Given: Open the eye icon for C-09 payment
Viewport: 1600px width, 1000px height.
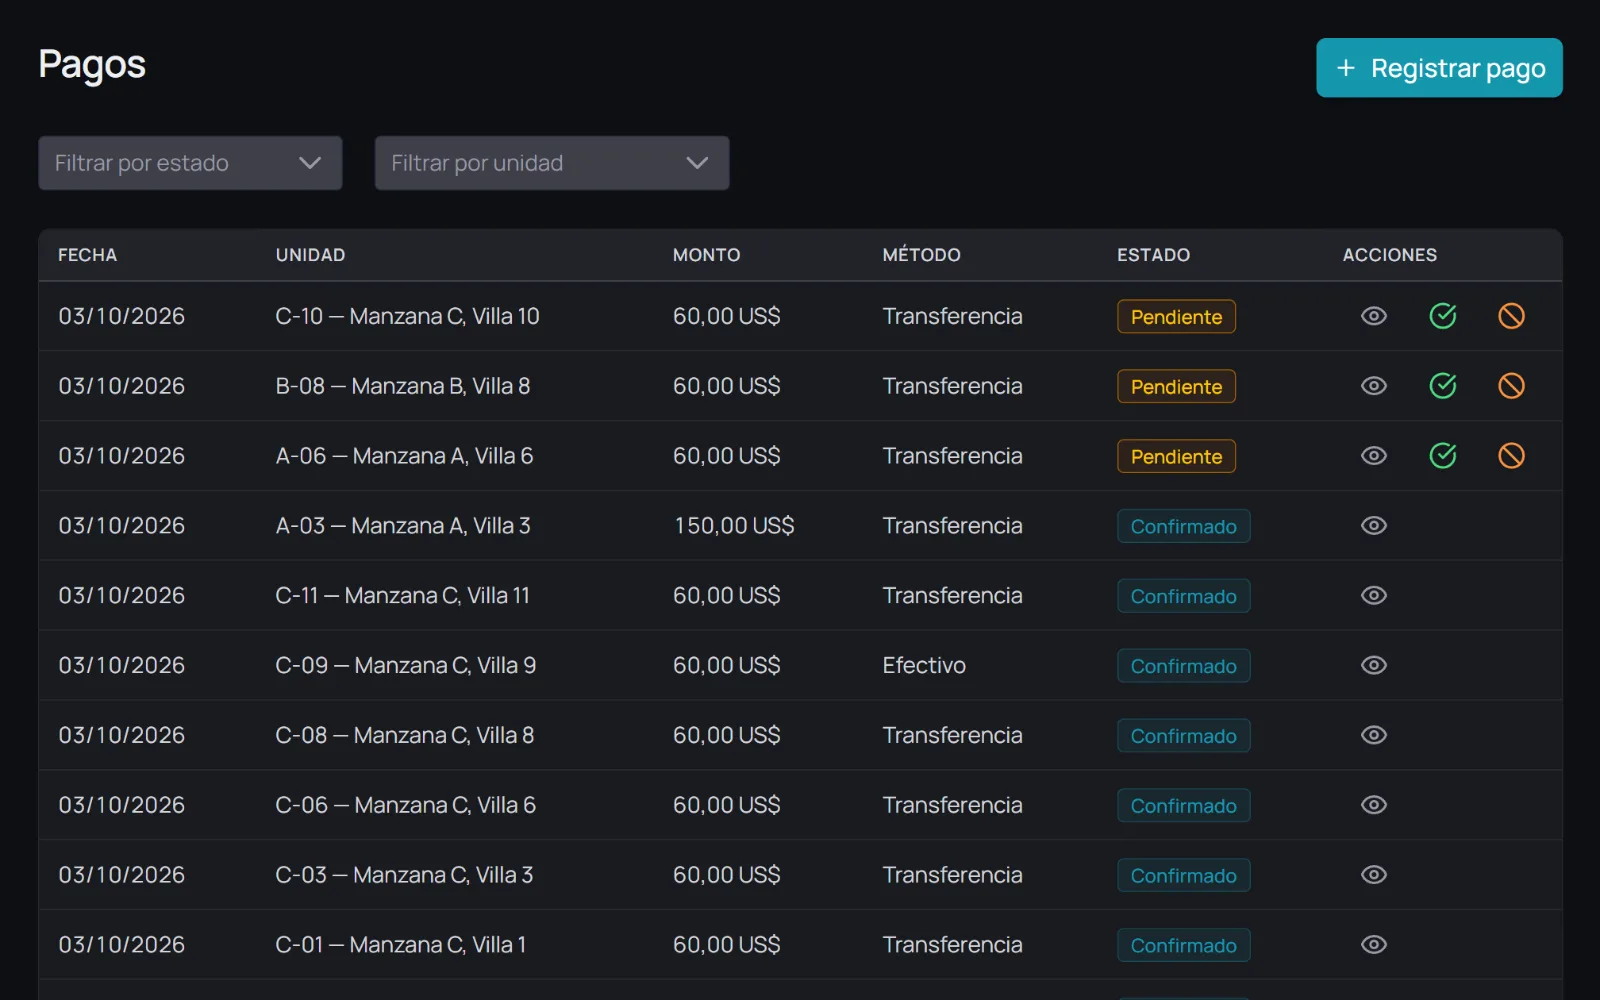Looking at the screenshot, I should coord(1374,666).
